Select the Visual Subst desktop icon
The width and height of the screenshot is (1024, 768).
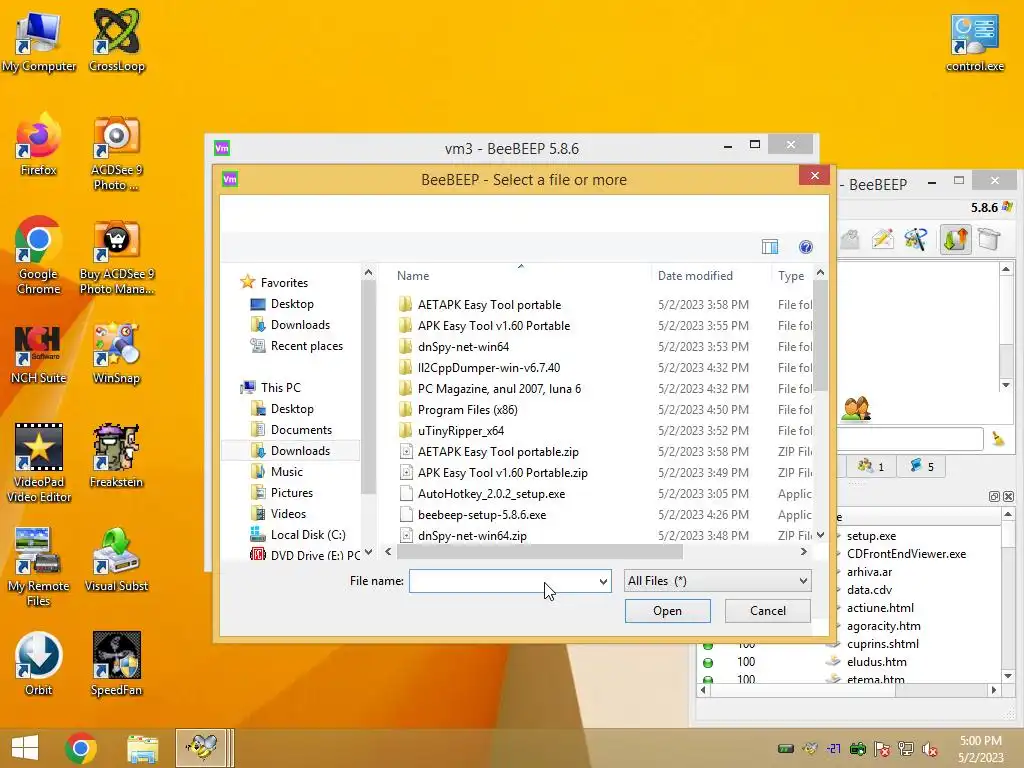point(116,560)
